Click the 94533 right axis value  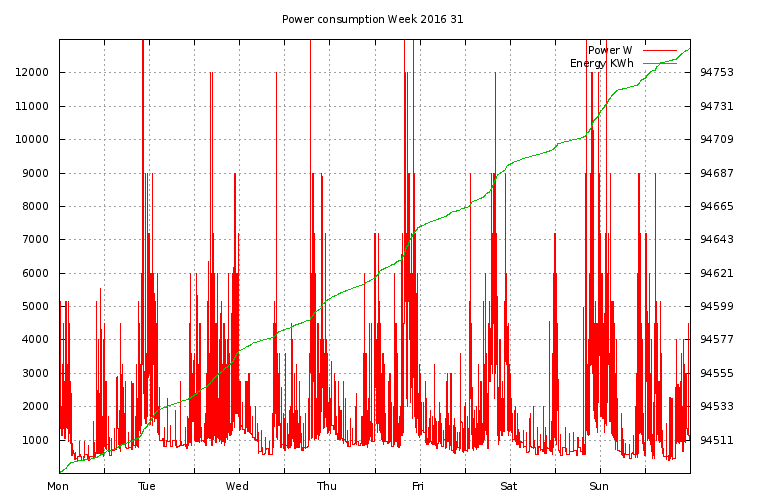click(717, 406)
